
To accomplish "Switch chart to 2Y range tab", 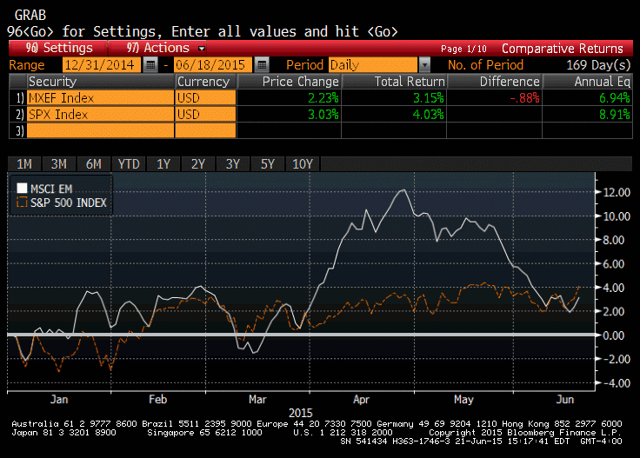I will click(x=198, y=164).
